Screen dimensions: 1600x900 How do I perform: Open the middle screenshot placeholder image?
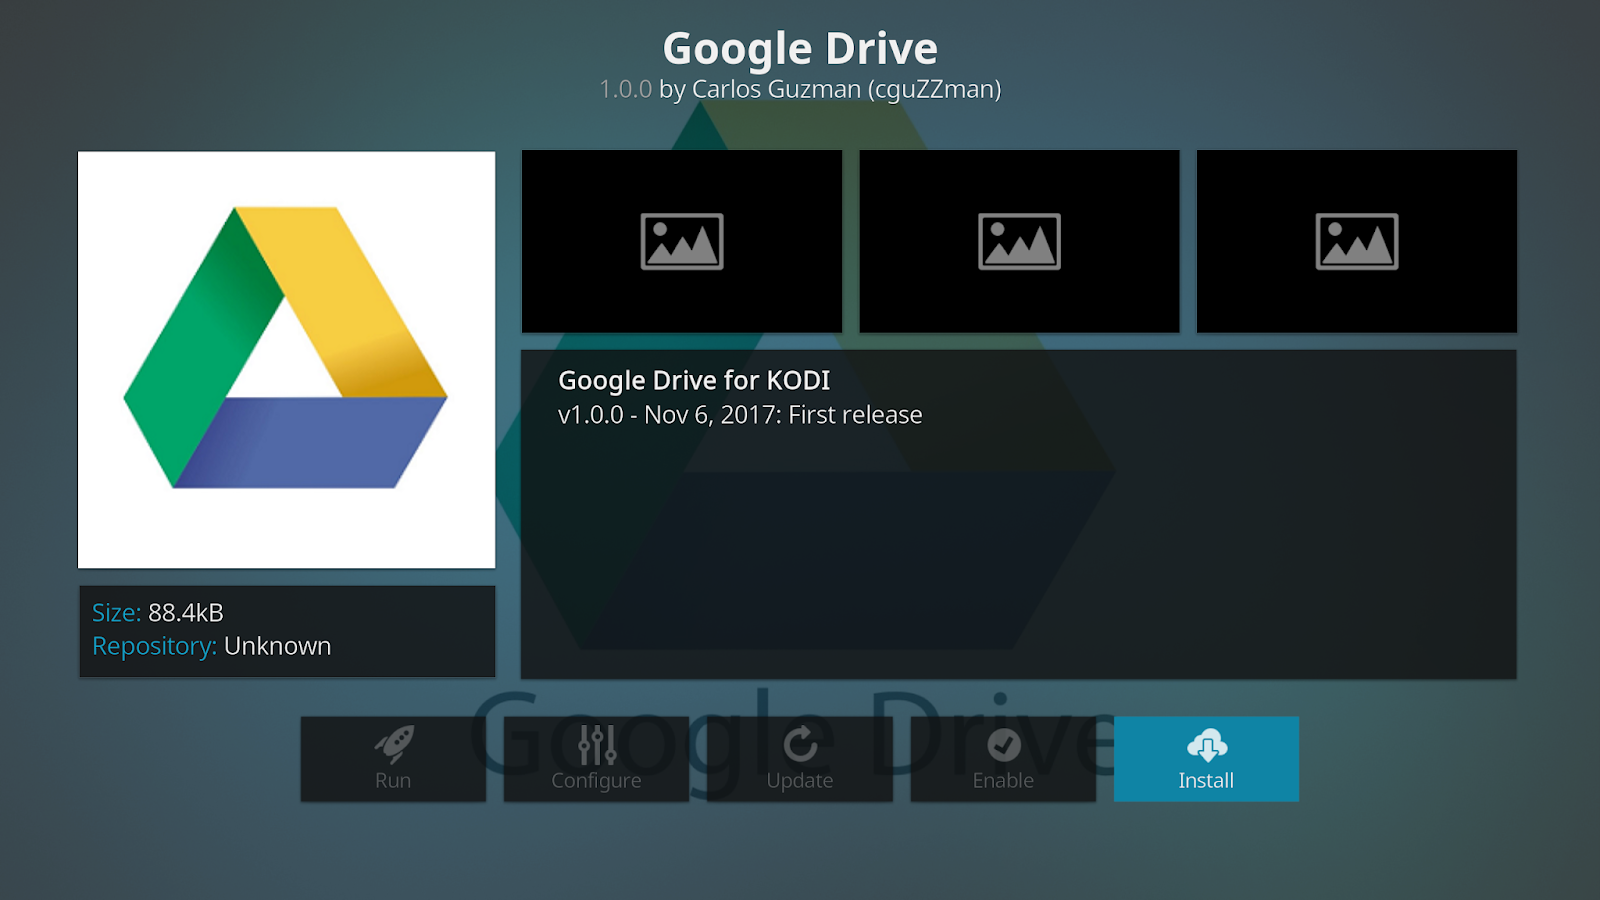point(1018,240)
